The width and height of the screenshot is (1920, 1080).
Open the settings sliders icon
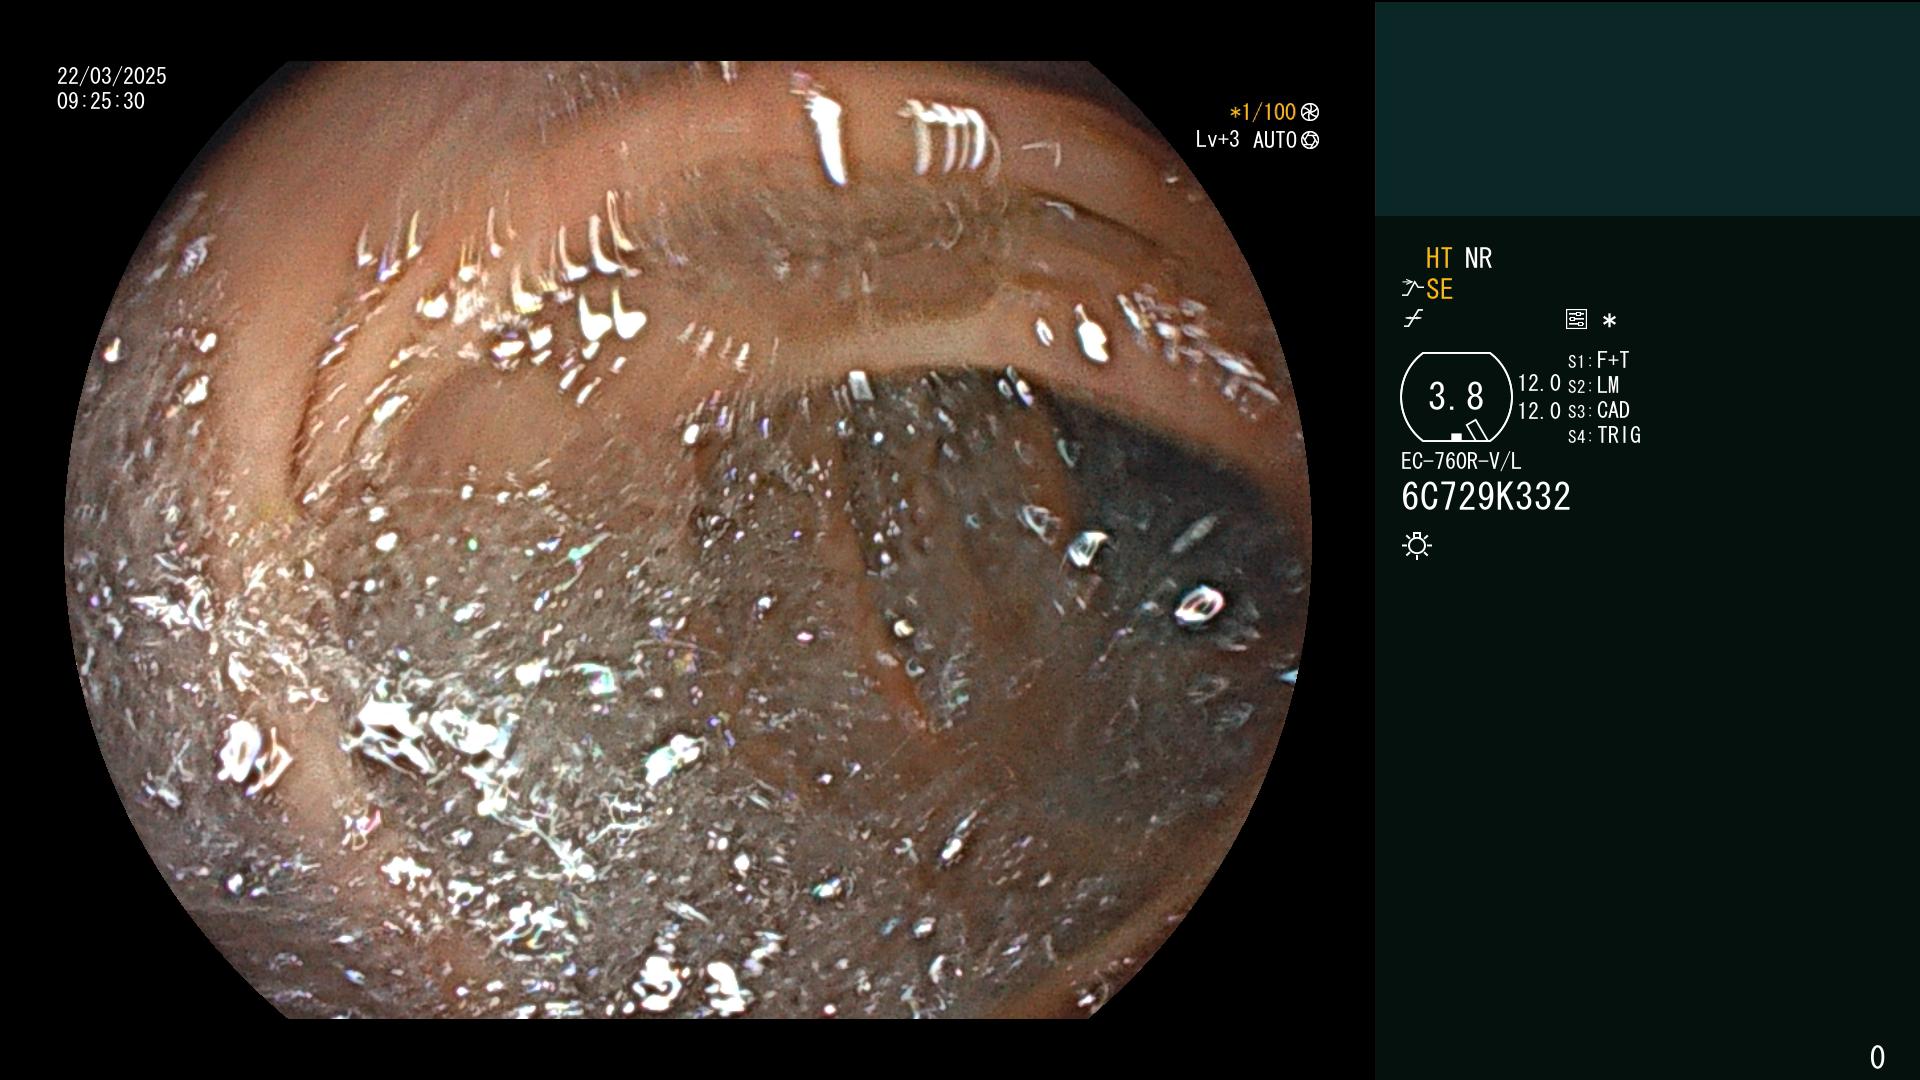pos(1576,319)
